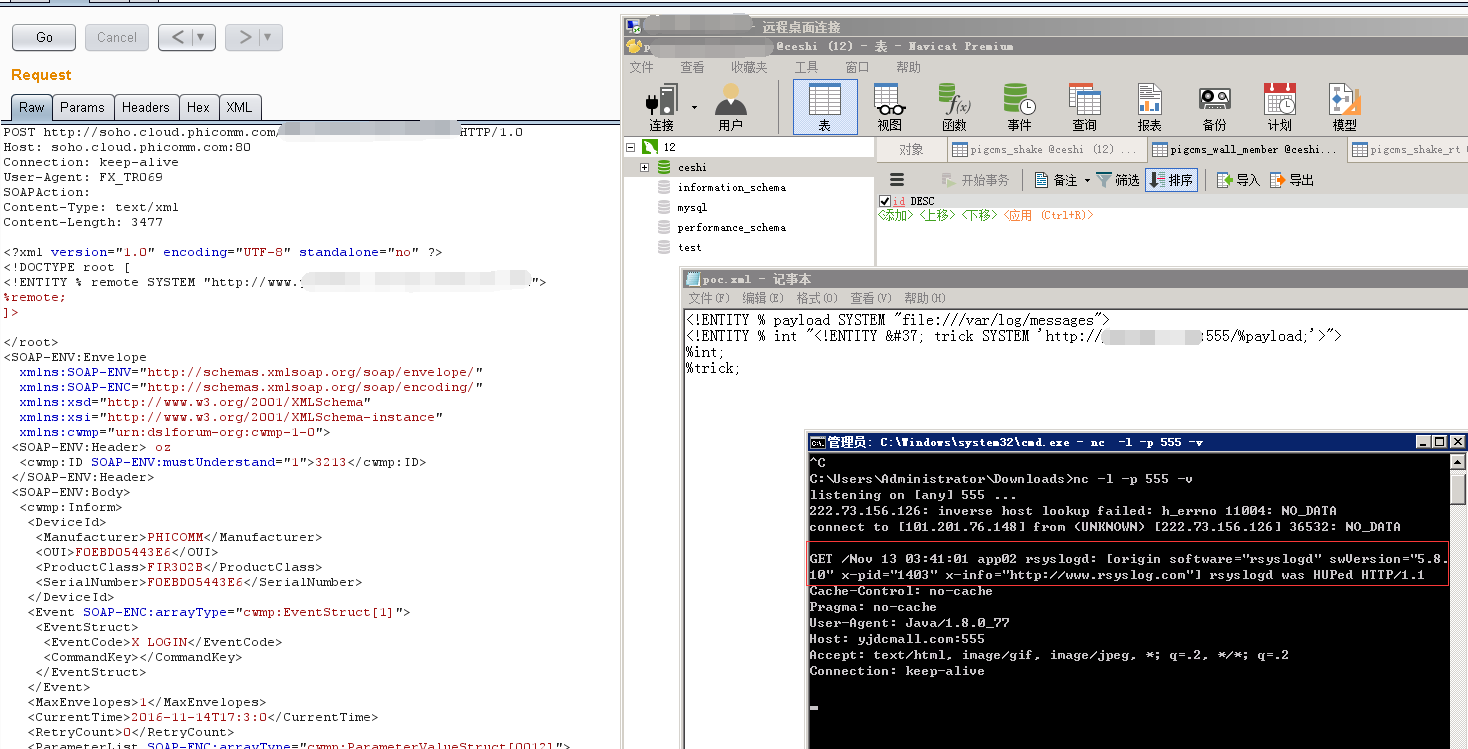Image resolution: width=1468 pixels, height=749 pixels.
Task: Select the information_schema database
Action: pos(732,187)
